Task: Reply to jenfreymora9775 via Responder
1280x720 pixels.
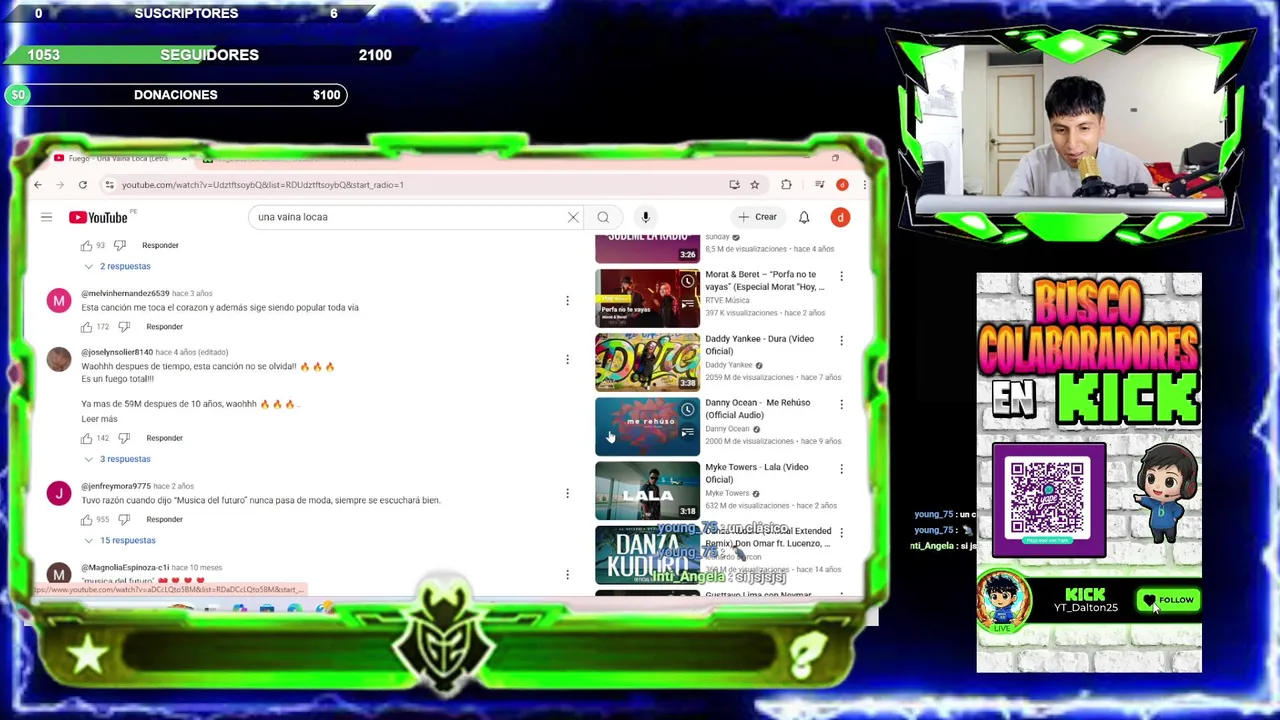Action: pos(164,519)
